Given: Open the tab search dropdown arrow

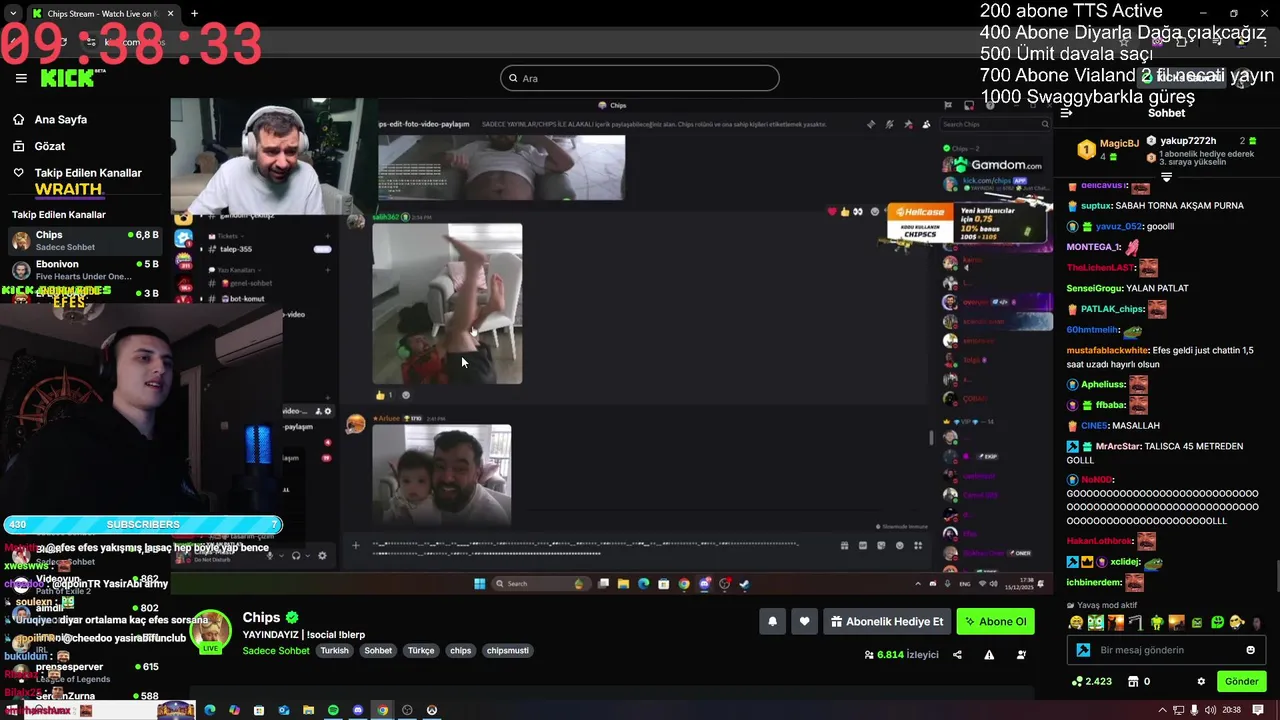Looking at the screenshot, I should coord(12,14).
